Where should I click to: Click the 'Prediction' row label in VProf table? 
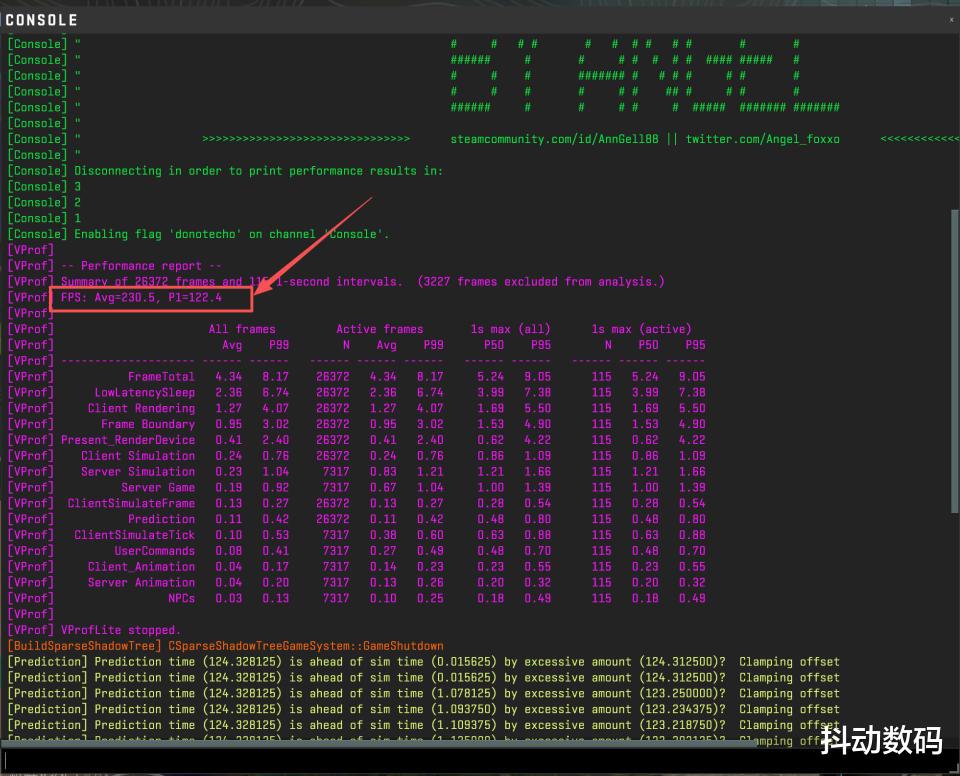click(161, 519)
